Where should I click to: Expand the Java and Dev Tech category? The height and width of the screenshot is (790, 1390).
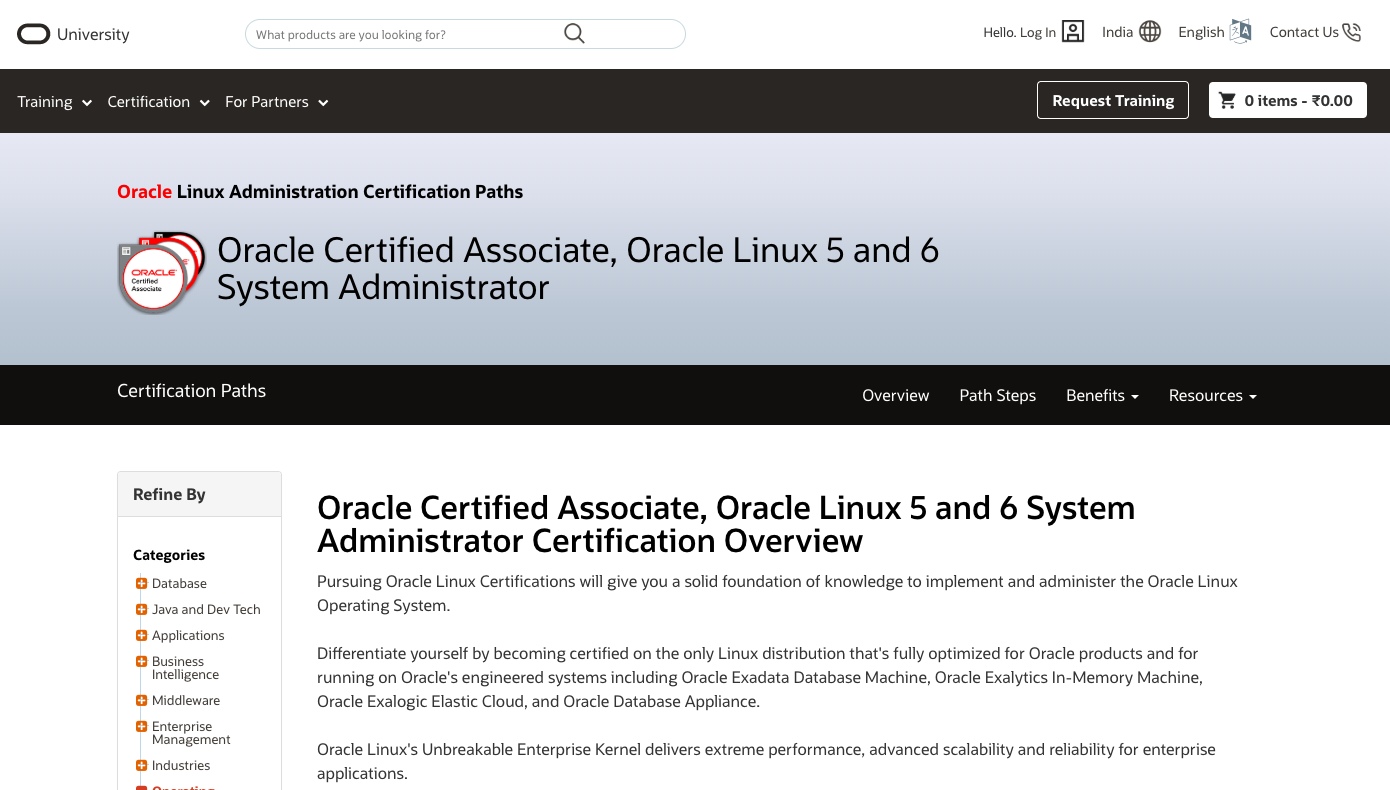tap(142, 610)
